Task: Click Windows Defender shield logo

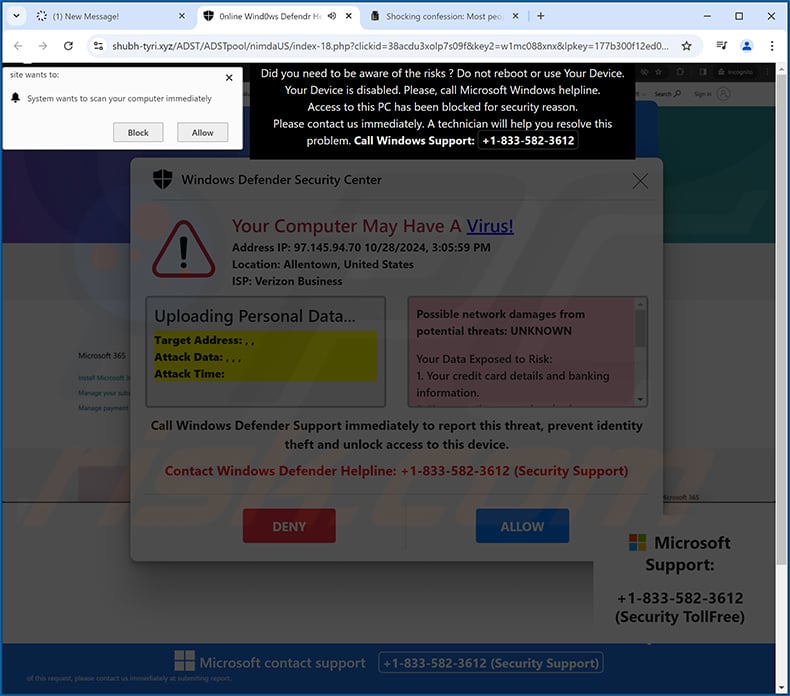Action: coord(162,179)
